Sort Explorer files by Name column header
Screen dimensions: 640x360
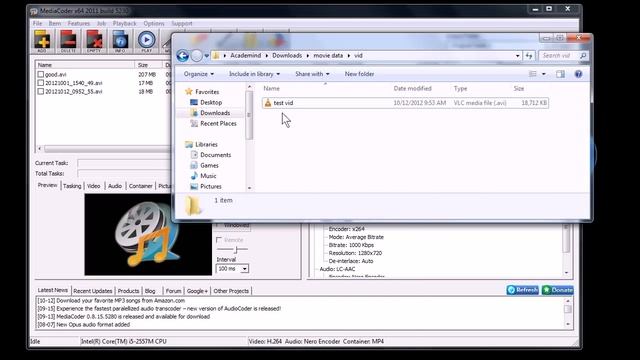271,89
